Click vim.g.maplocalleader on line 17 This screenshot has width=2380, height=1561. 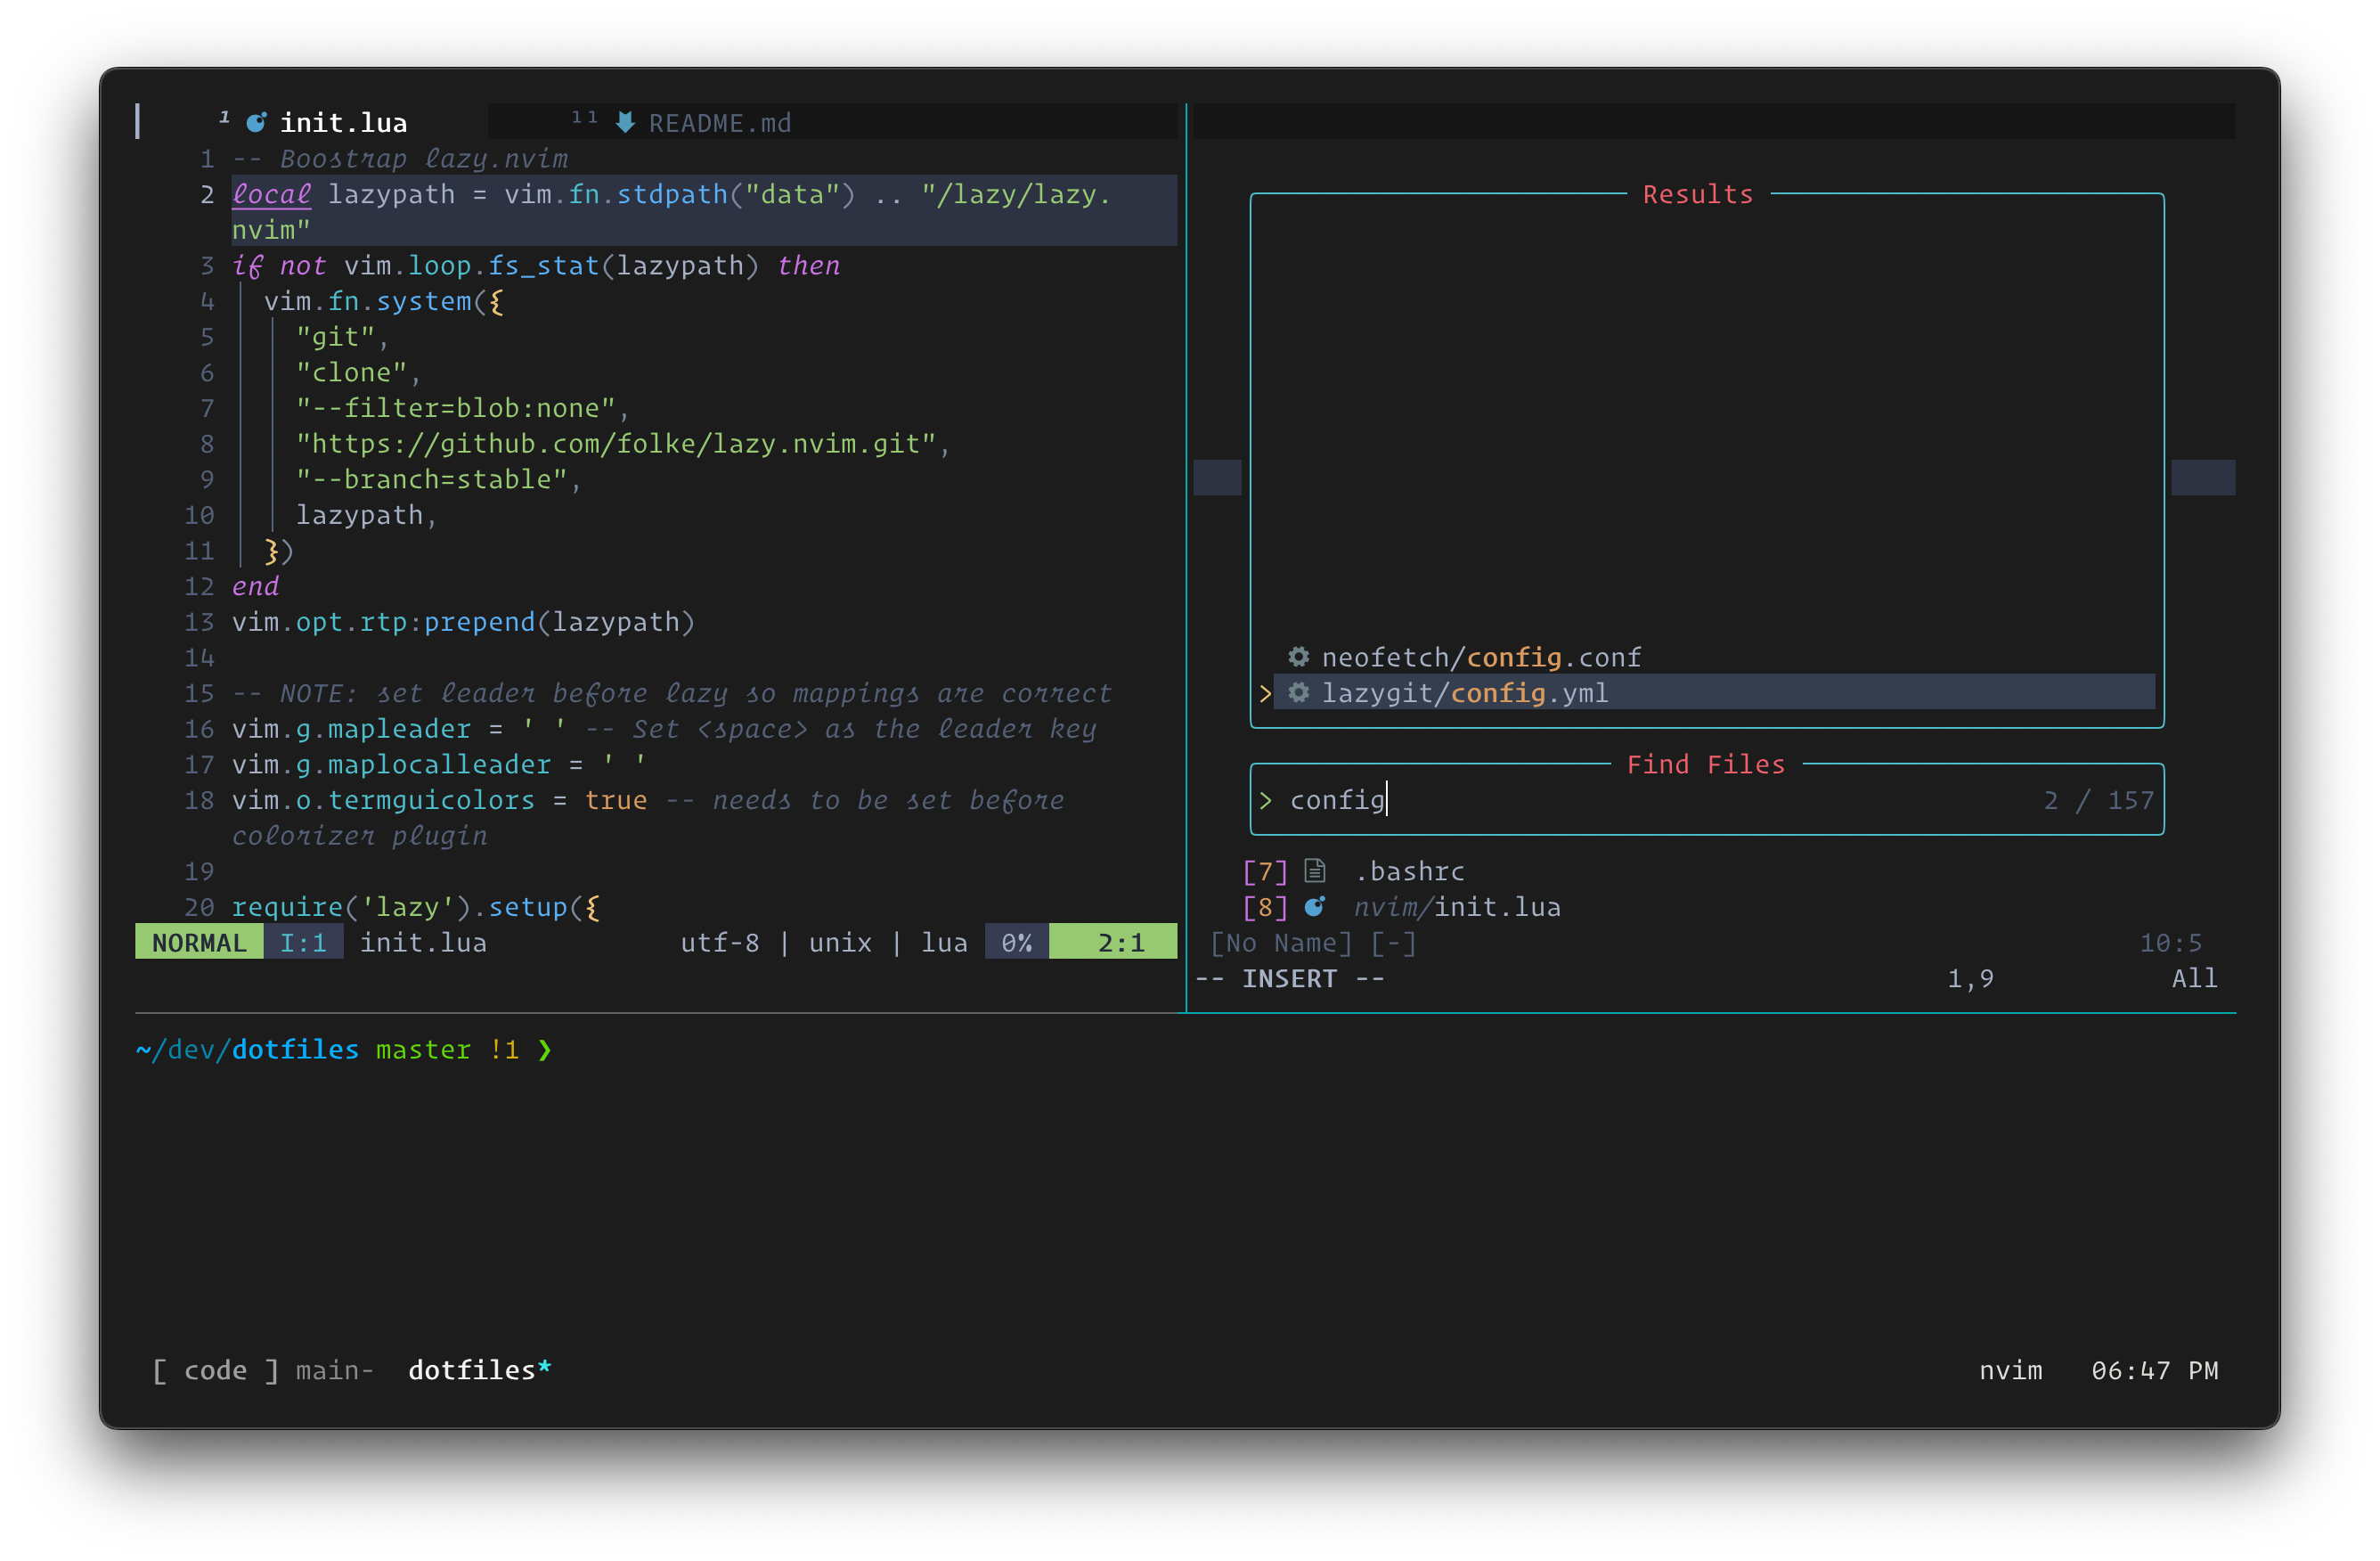click(x=391, y=764)
